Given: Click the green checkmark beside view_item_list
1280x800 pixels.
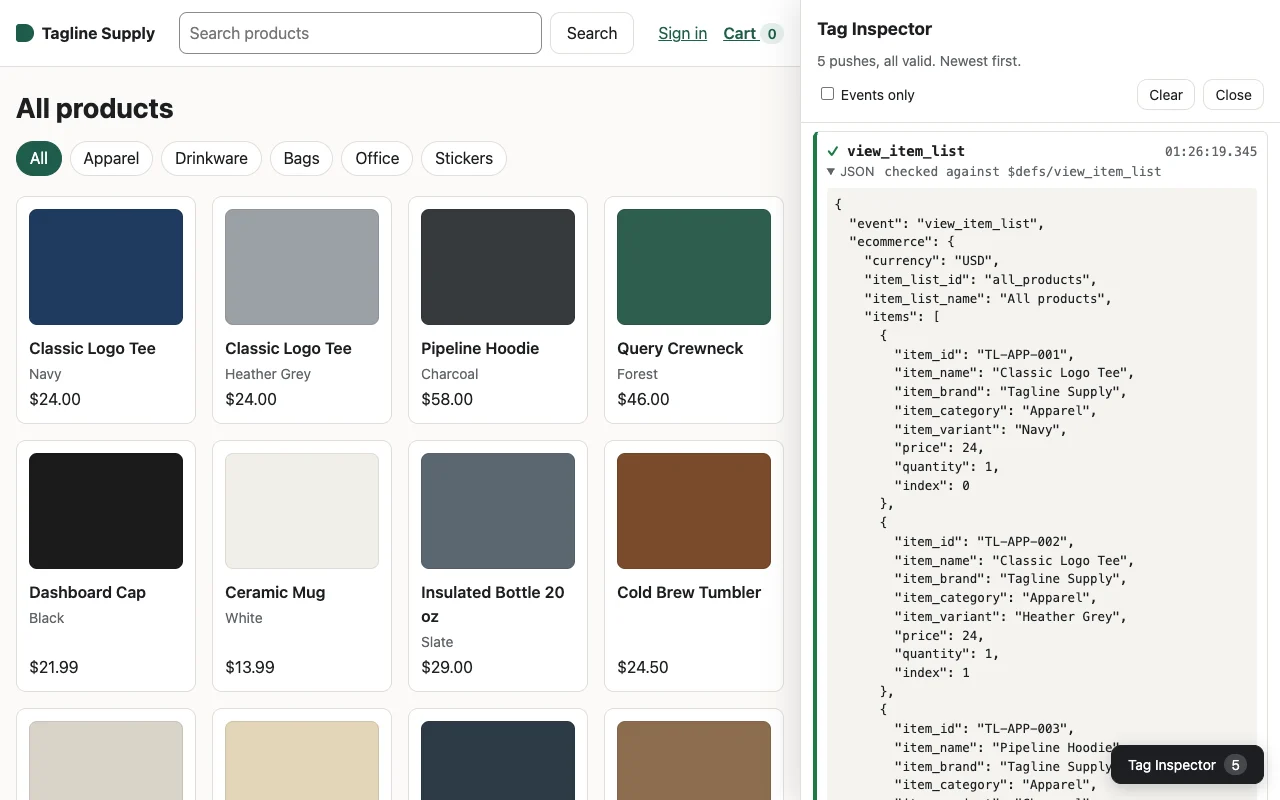Looking at the screenshot, I should [833, 151].
